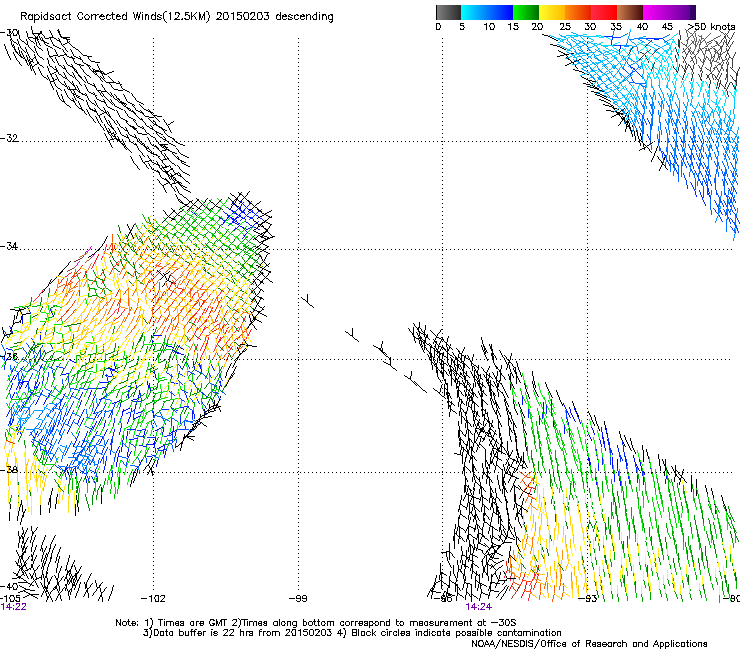Select the latitude label "-40"
740x650 pixels.
pyautogui.click(x=9, y=586)
